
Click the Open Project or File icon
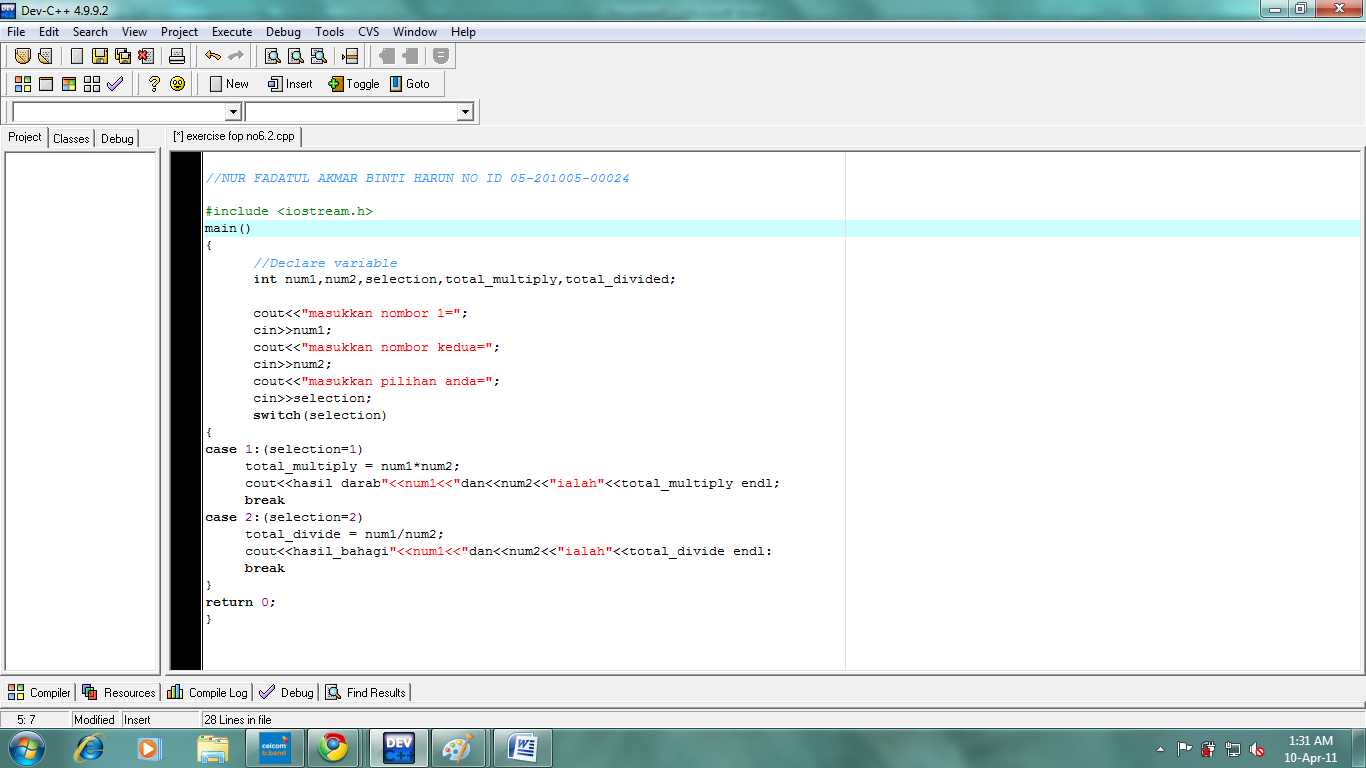pyautogui.click(x=22, y=56)
